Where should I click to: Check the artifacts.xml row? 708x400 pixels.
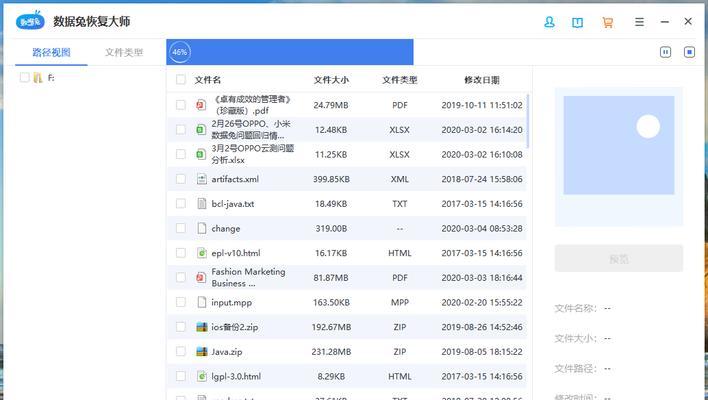click(x=181, y=179)
